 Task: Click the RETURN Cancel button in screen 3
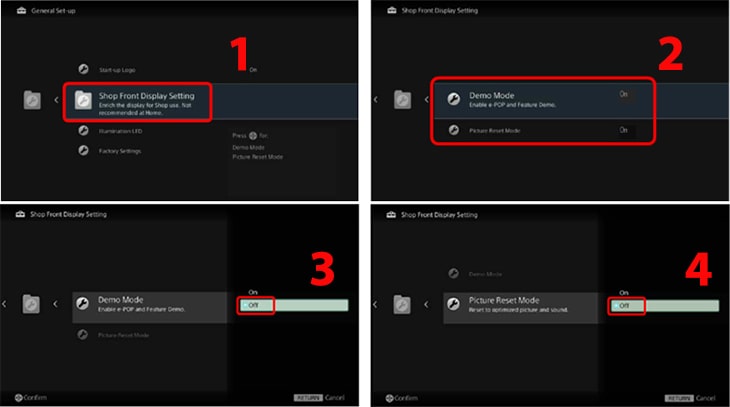point(319,398)
